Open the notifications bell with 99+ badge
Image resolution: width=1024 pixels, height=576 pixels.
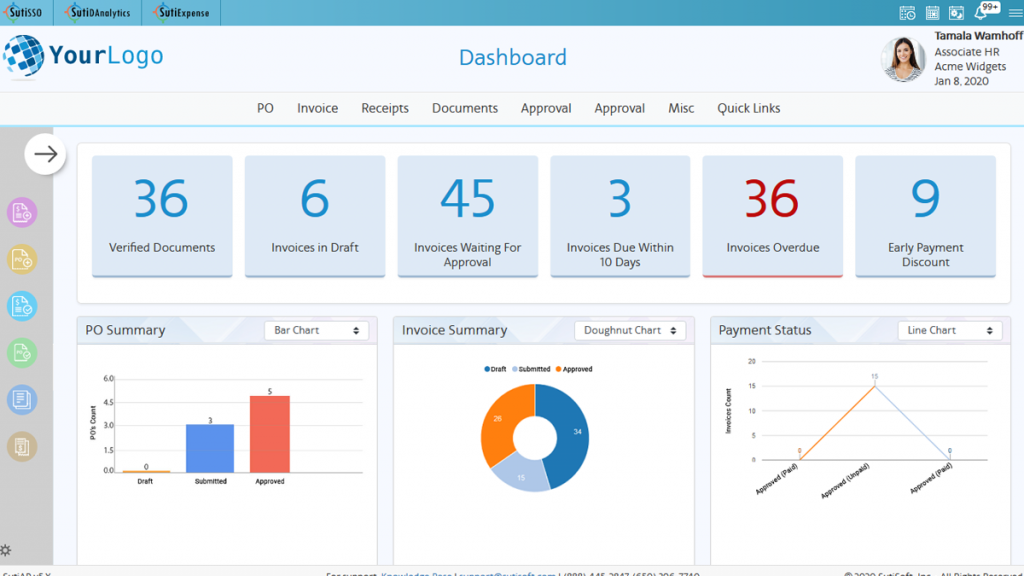pos(981,13)
